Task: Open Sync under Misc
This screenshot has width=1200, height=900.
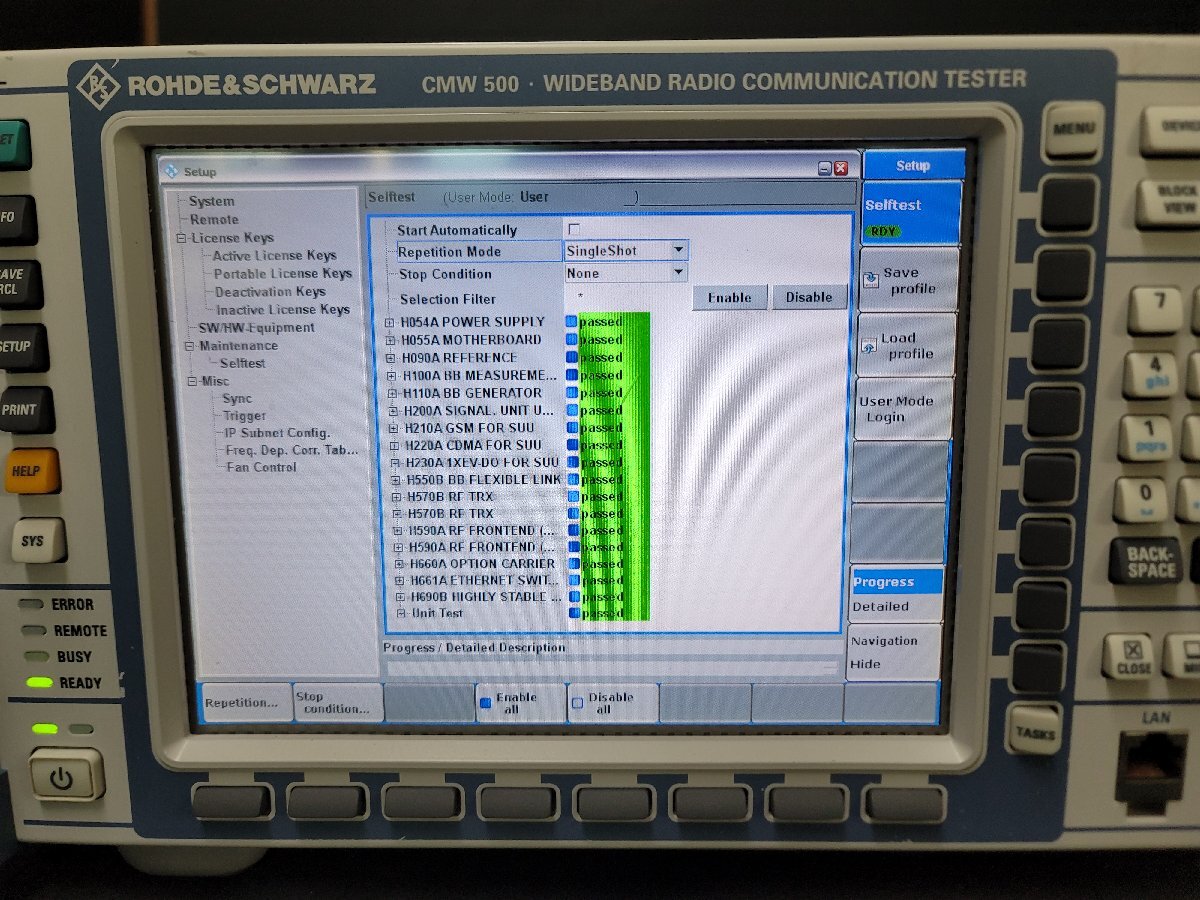Action: tap(237, 398)
